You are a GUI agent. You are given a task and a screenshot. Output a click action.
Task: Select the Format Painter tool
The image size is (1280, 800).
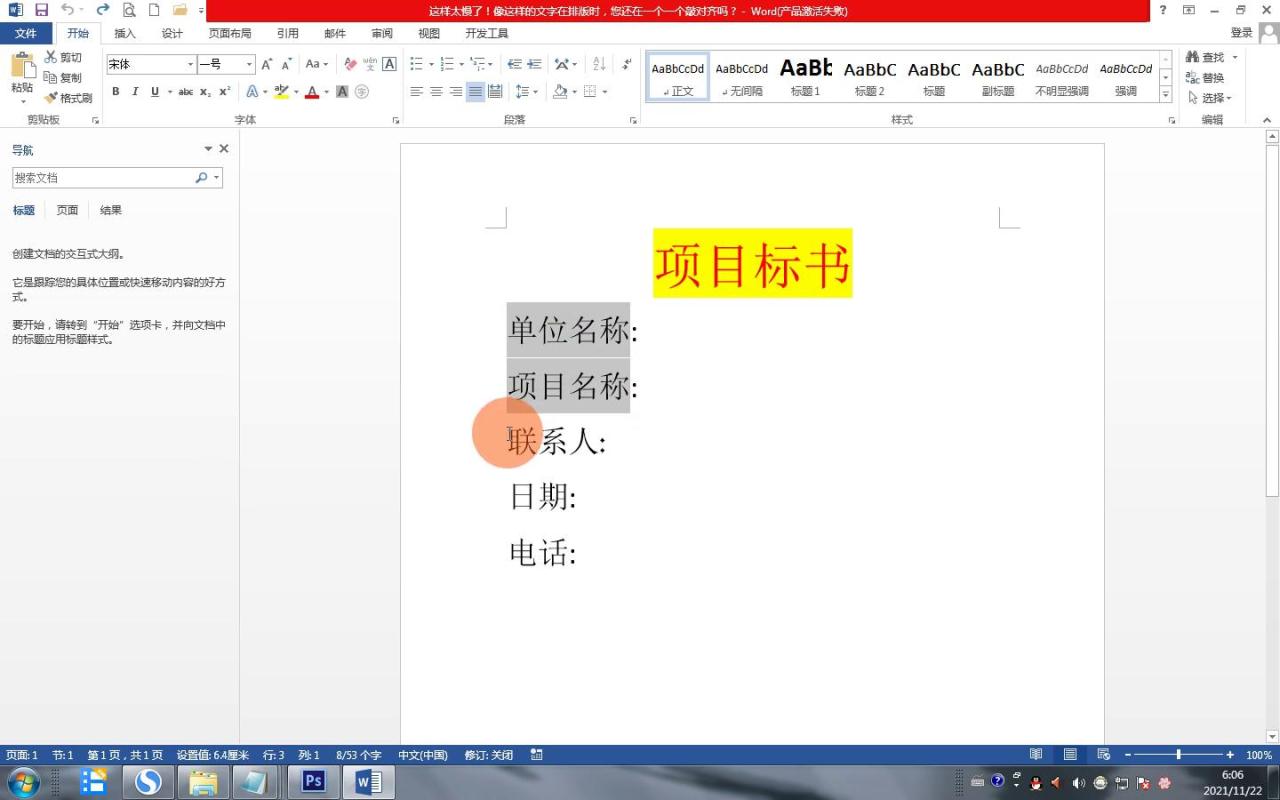click(x=69, y=98)
